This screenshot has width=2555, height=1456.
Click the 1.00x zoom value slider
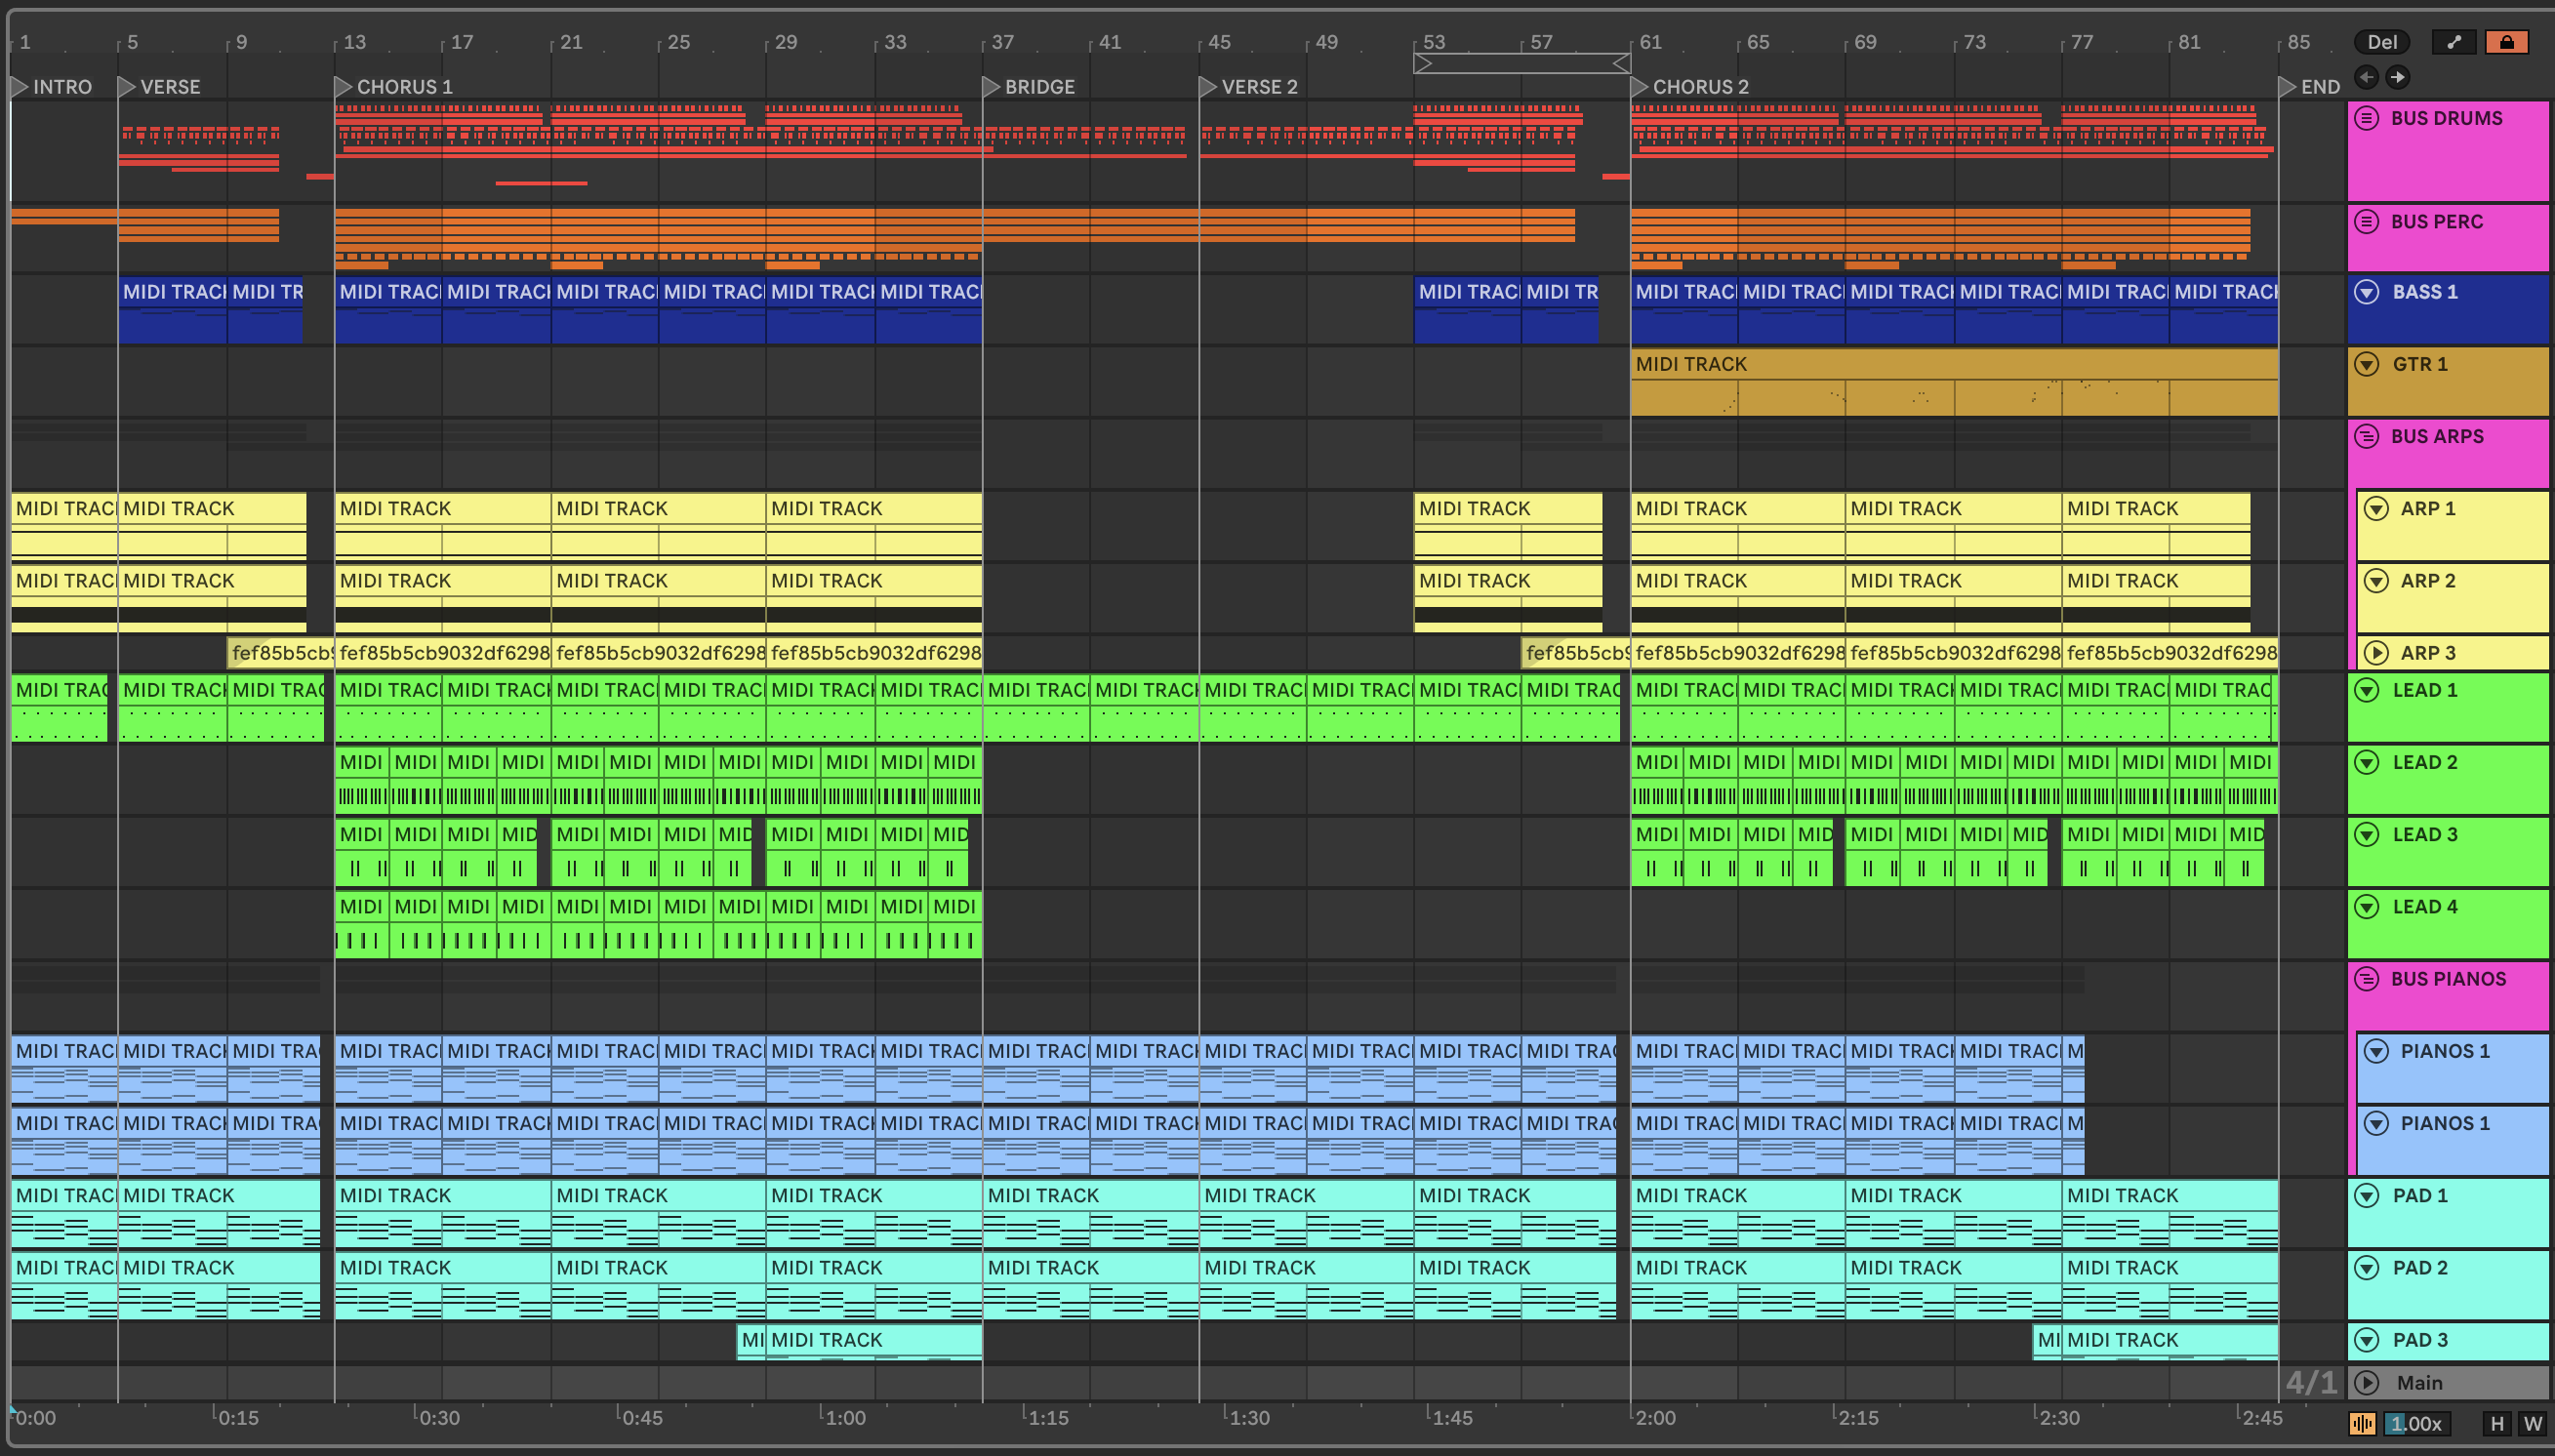click(x=2416, y=1424)
